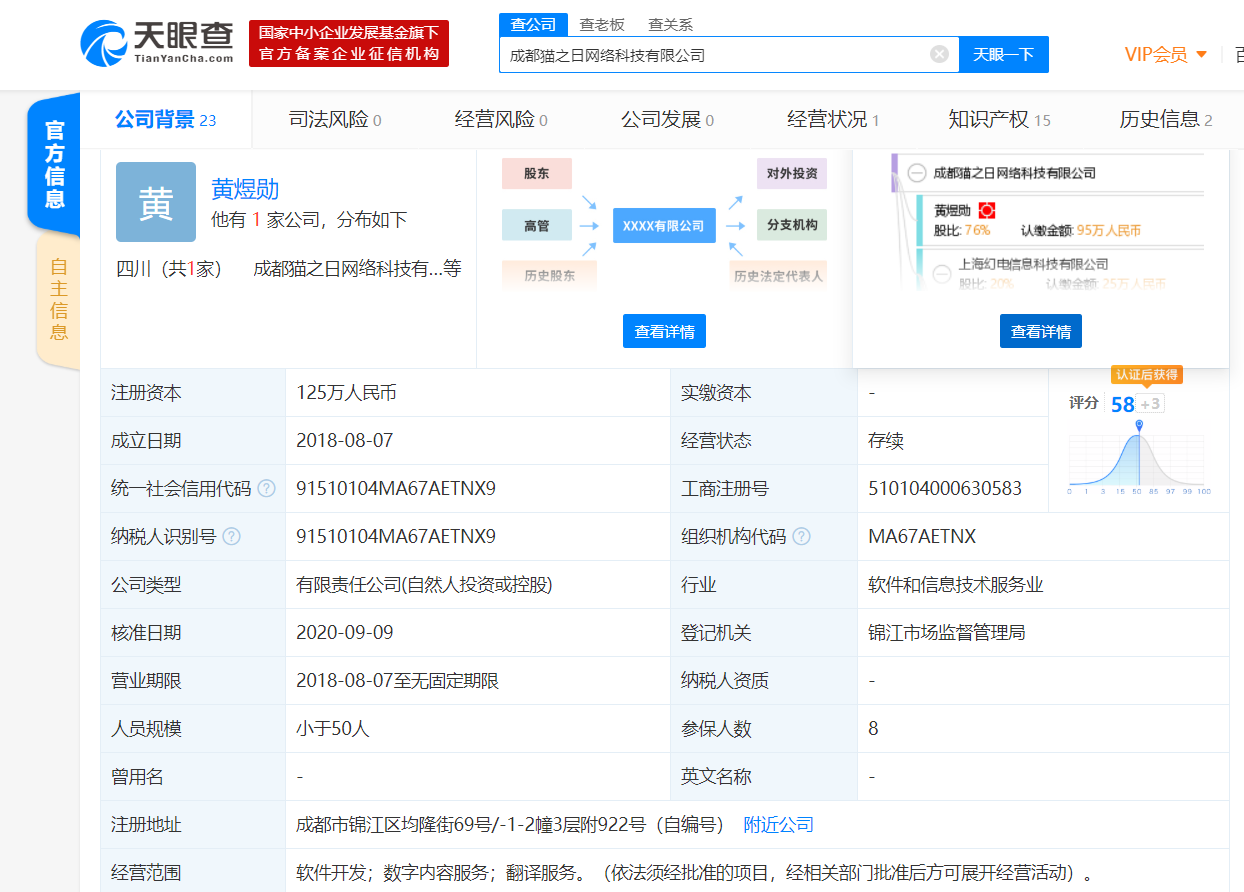Select registration authority 锦江市场监督管理局
1244x892 pixels.
(x=947, y=633)
